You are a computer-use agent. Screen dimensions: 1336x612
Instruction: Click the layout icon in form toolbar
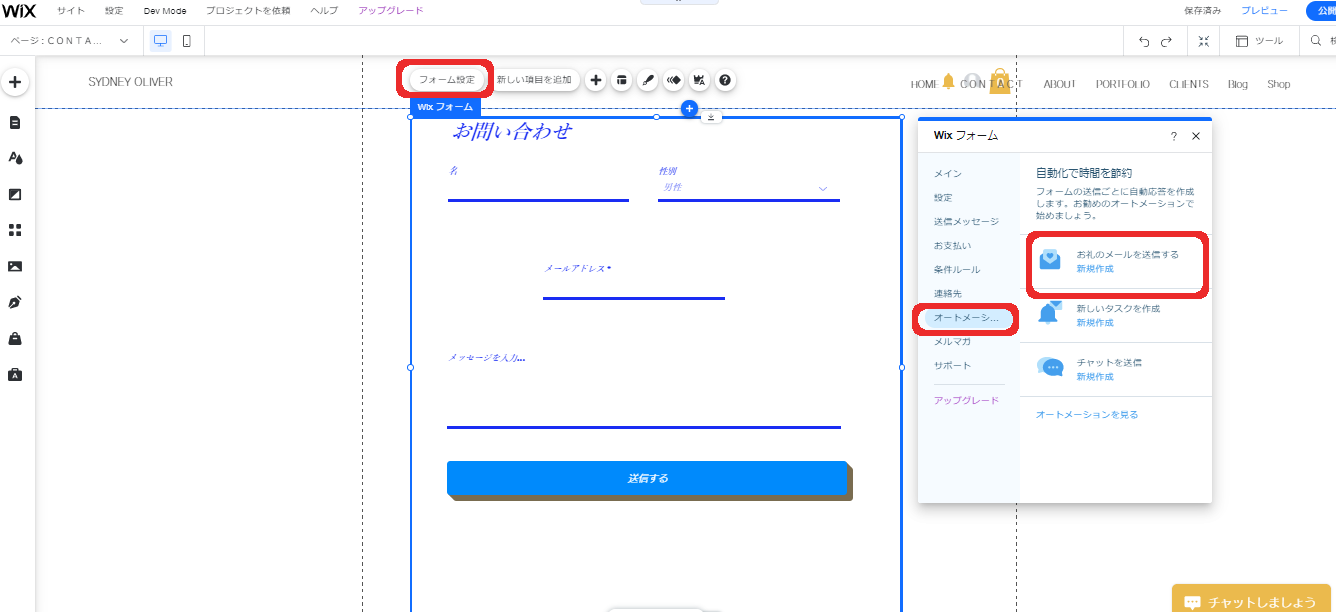tap(621, 80)
